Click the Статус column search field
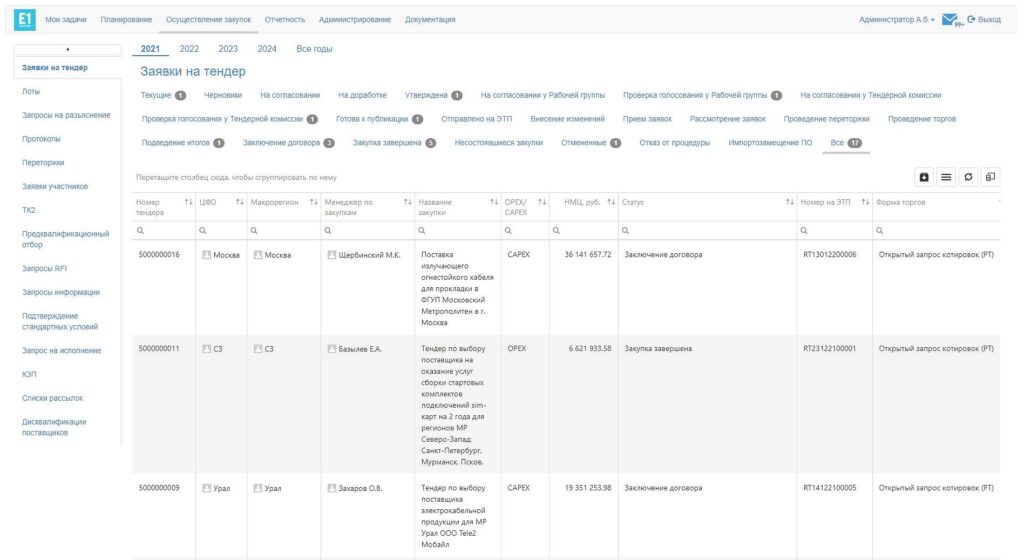This screenshot has height=560, width=1024. [706, 230]
